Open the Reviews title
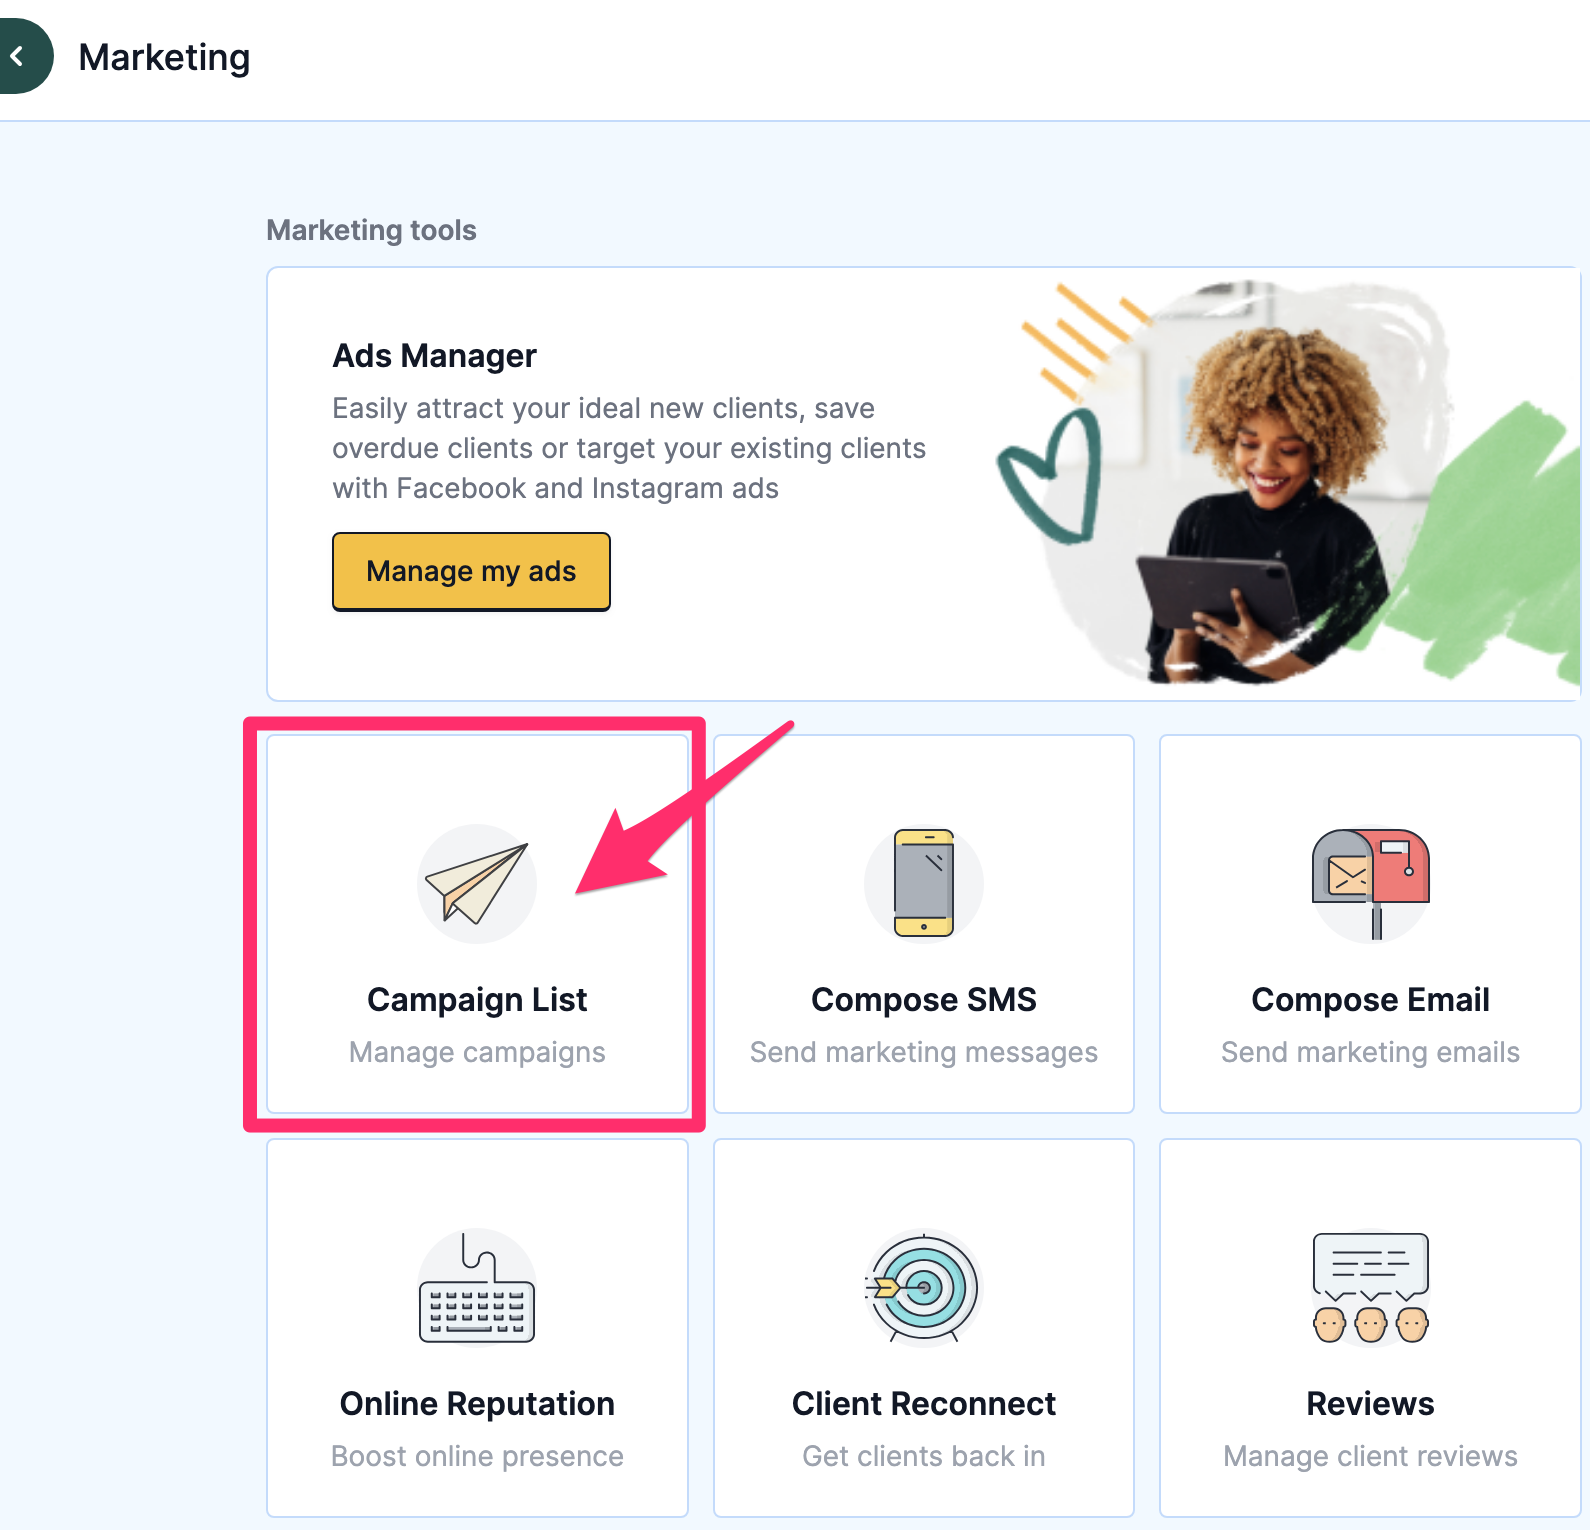 coord(1370,1404)
